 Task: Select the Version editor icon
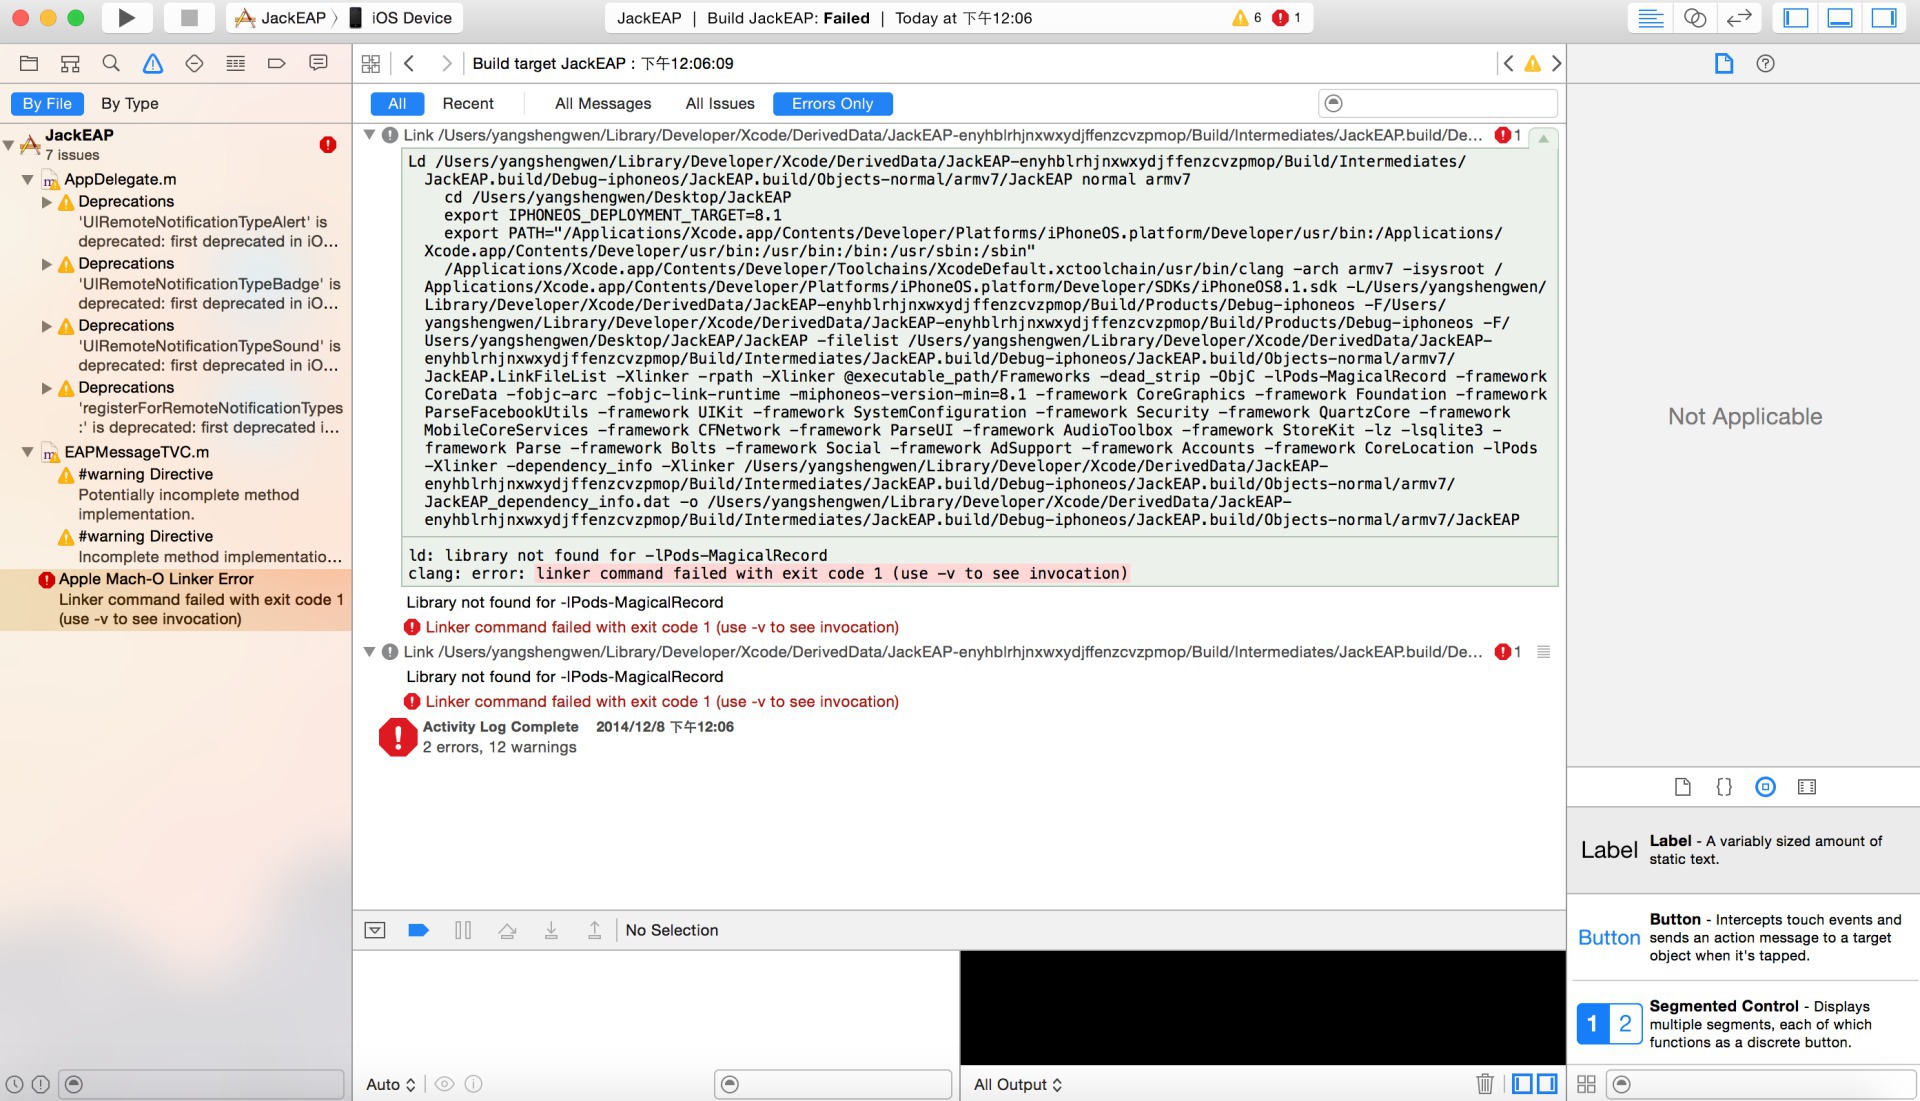(1740, 17)
